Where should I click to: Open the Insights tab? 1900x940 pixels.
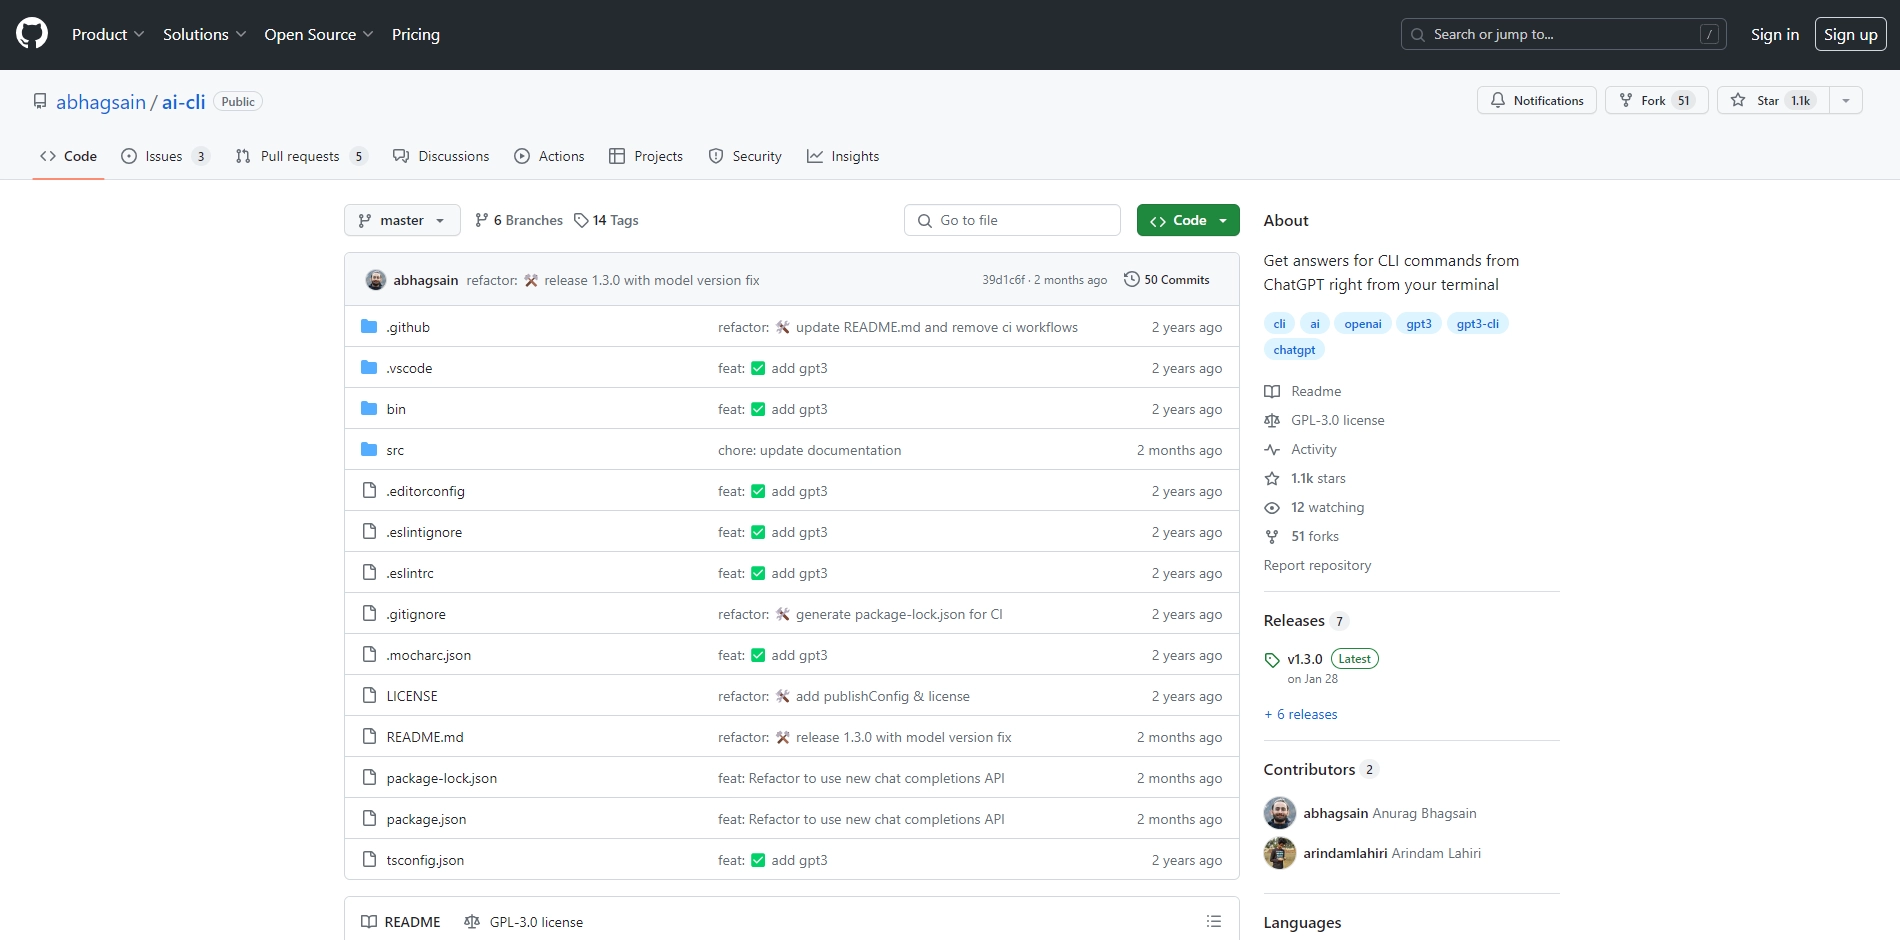click(843, 156)
